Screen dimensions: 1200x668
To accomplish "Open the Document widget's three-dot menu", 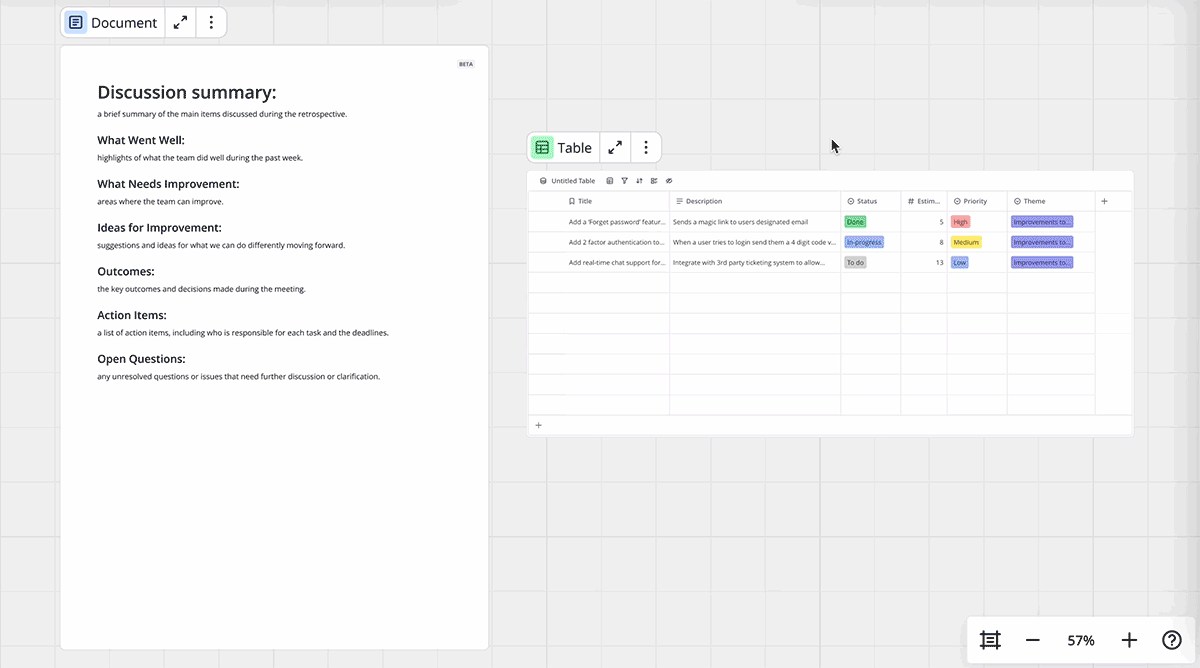I will [x=211, y=22].
